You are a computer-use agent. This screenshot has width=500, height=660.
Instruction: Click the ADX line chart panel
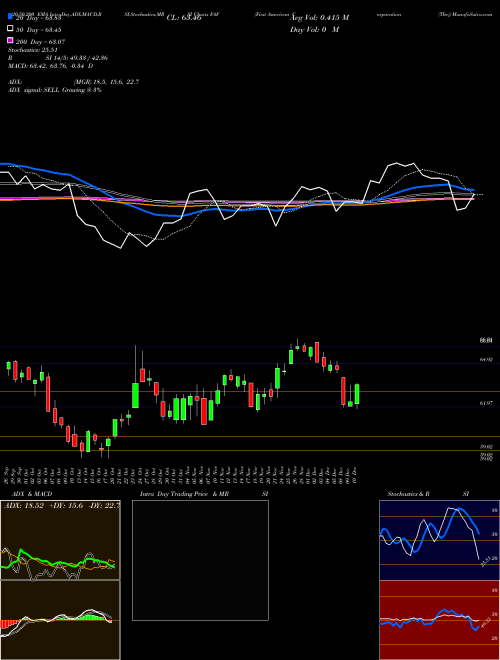click(60, 540)
